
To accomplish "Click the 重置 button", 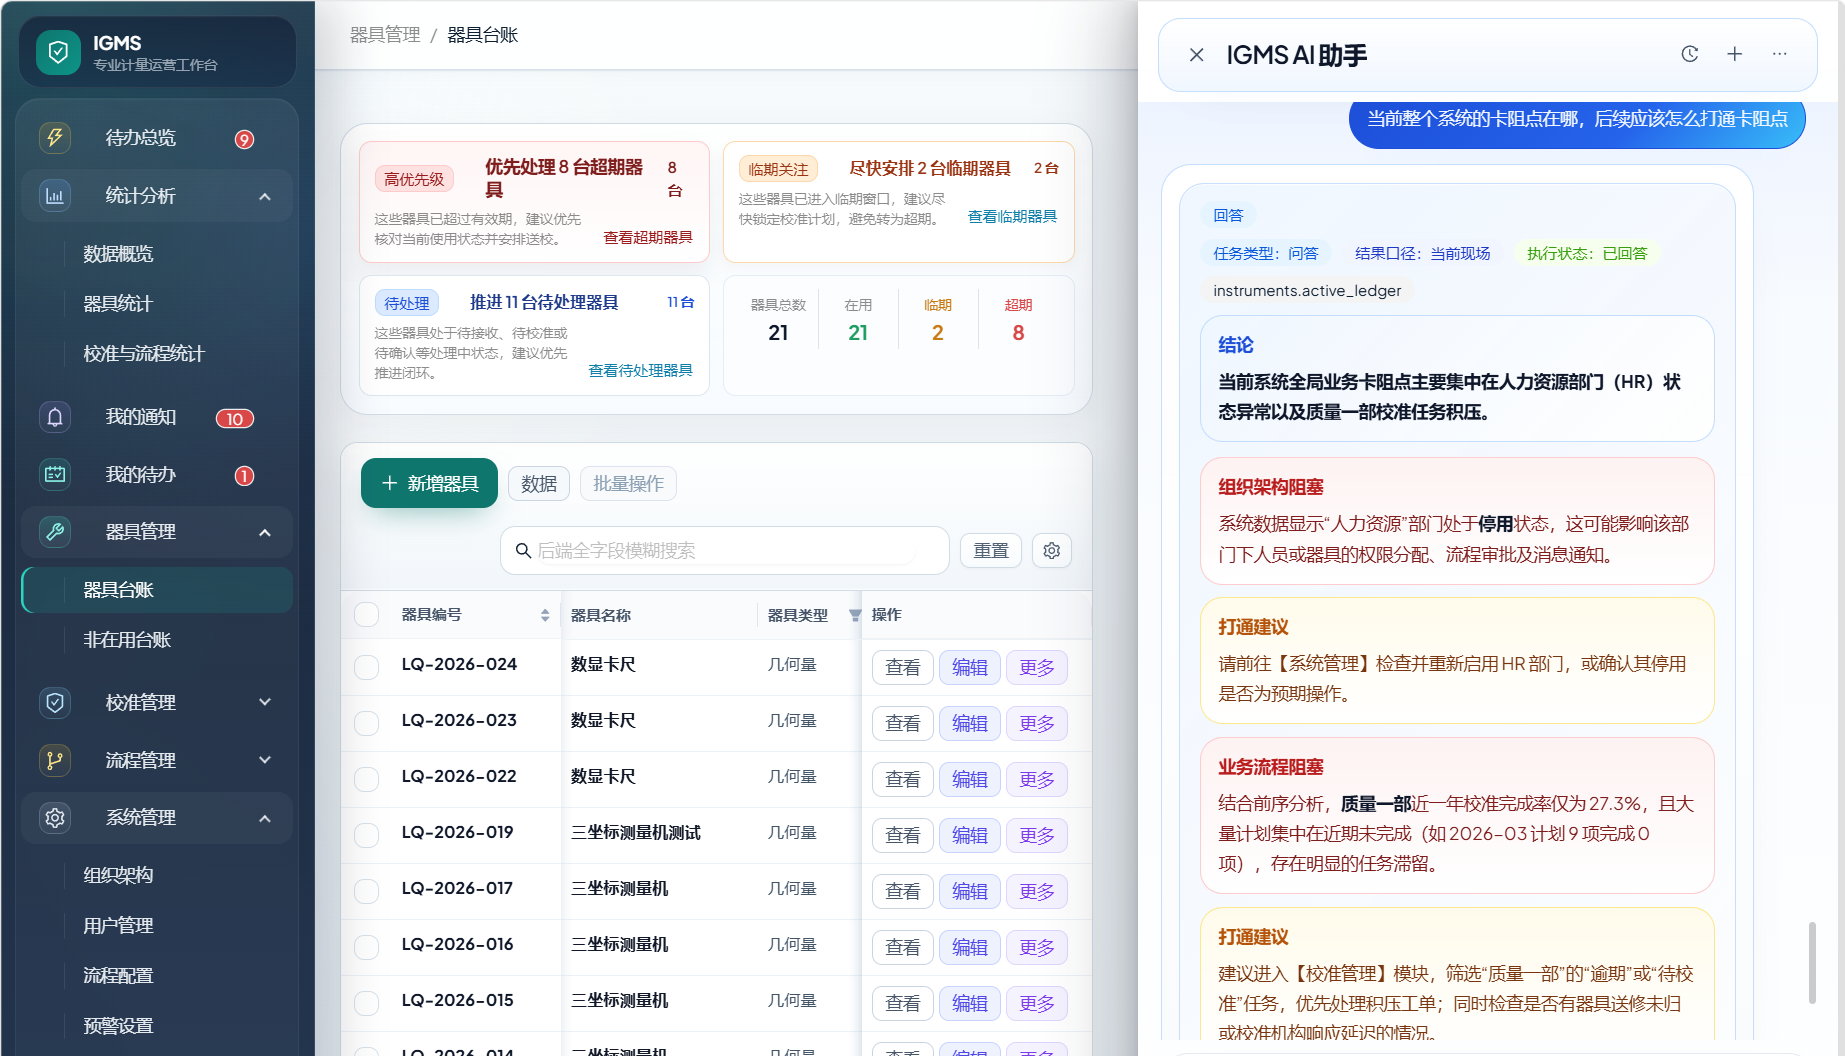I will coord(991,551).
